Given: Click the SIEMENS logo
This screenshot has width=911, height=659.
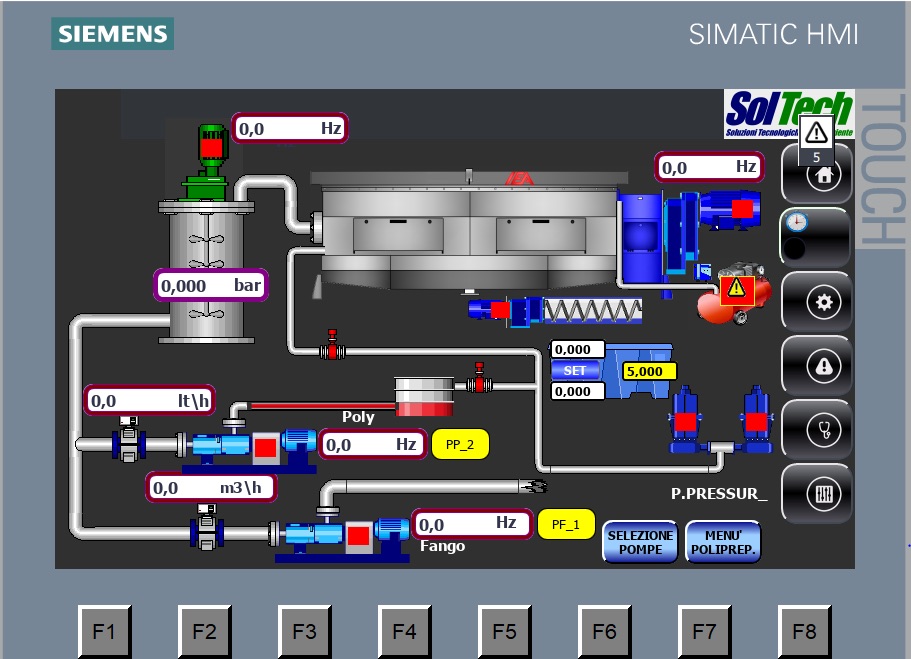Looking at the screenshot, I should (x=113, y=34).
